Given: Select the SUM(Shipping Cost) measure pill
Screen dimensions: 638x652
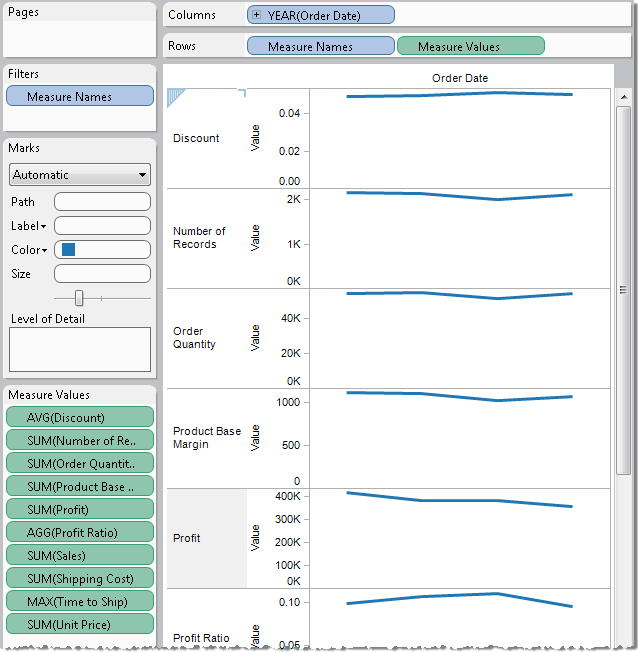Looking at the screenshot, I should click(80, 578).
